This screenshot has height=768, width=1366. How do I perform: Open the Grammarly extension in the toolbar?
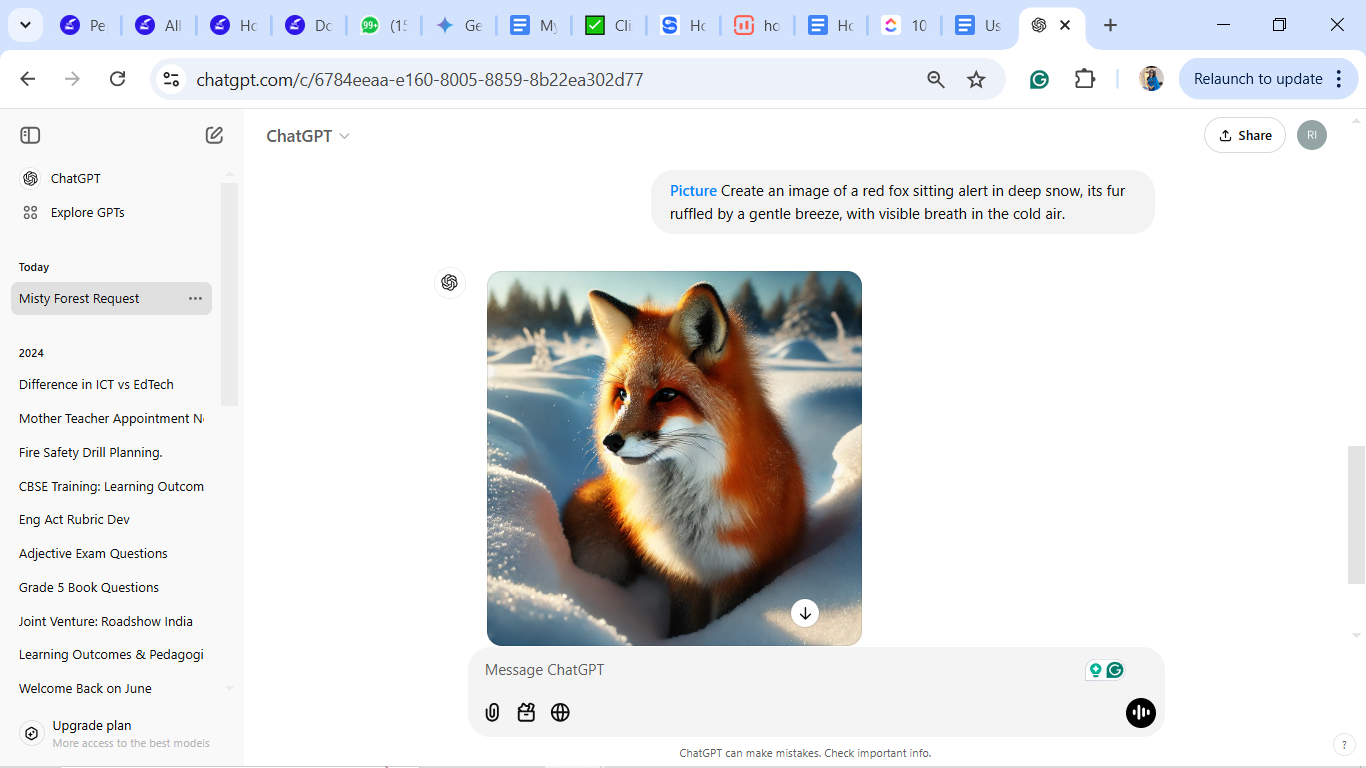[1039, 79]
